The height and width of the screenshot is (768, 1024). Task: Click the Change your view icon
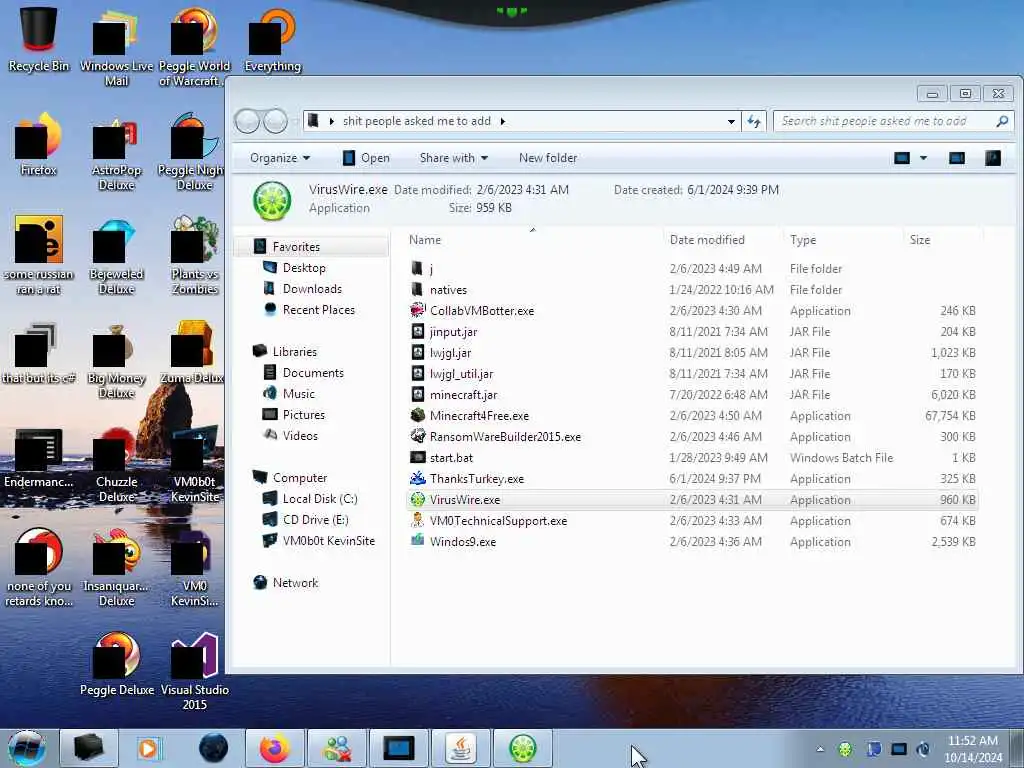(x=902, y=158)
